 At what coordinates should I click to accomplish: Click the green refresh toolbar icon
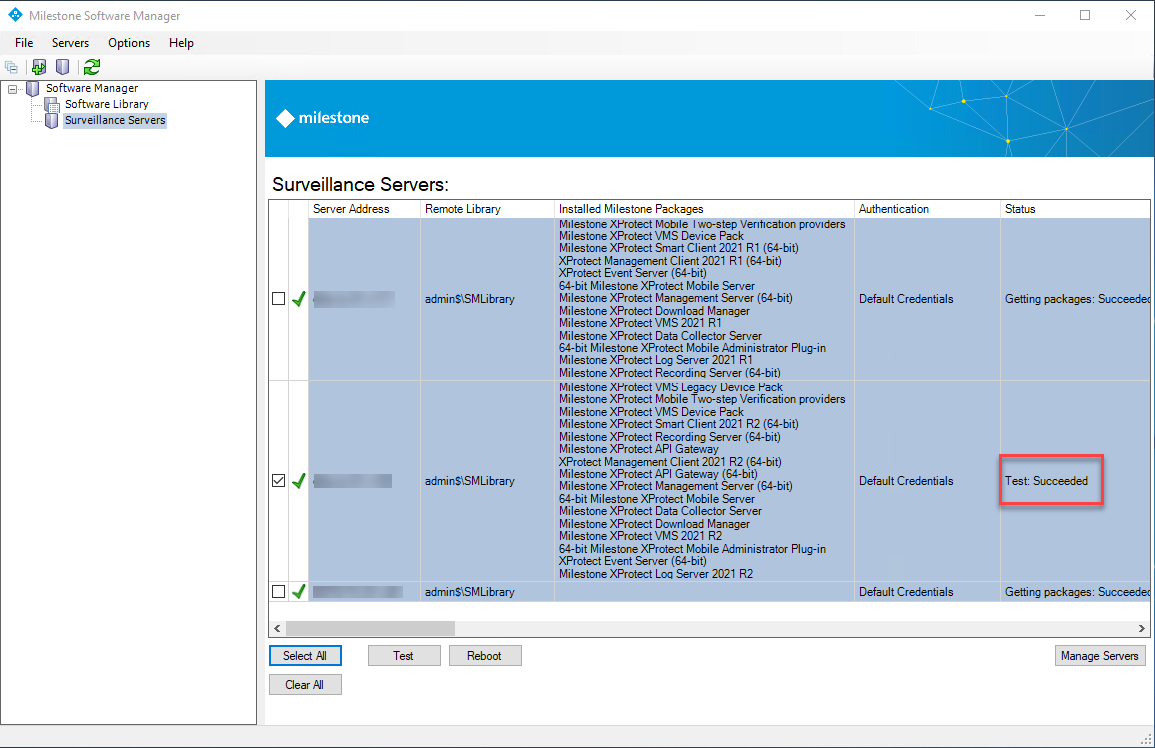92,67
